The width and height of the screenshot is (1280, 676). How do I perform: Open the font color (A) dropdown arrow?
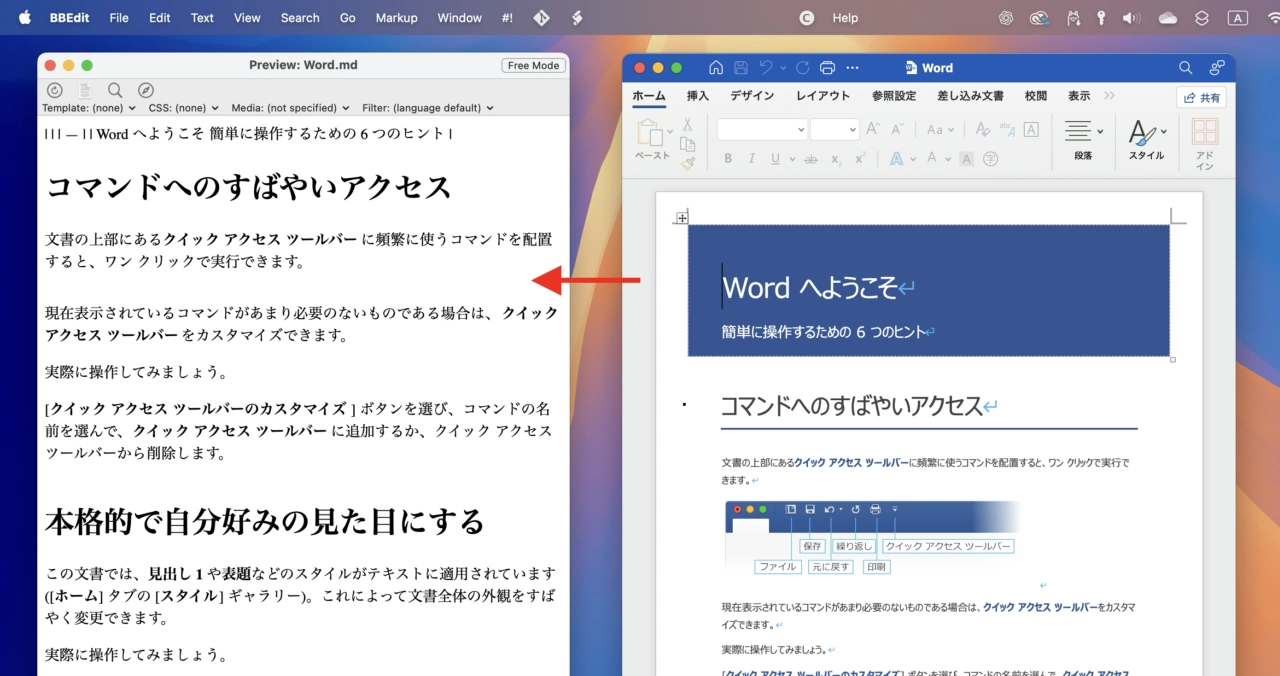946,159
